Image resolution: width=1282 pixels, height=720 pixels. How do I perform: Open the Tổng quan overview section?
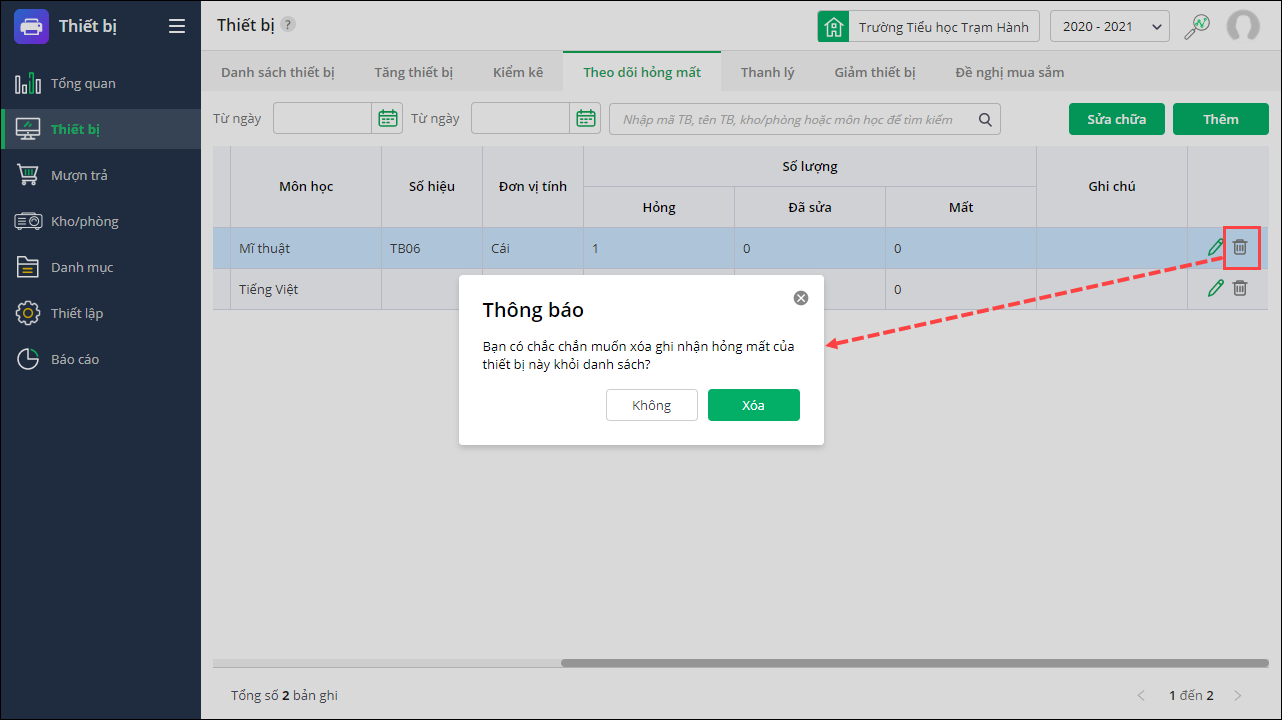click(x=100, y=83)
